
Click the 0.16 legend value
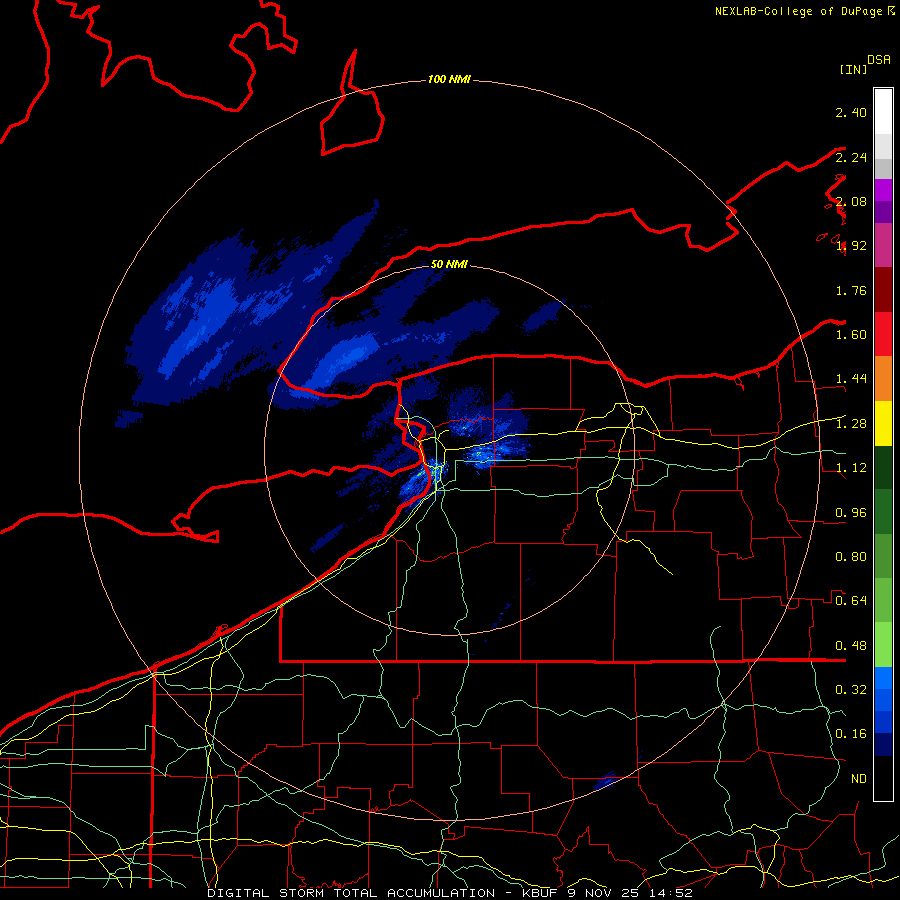[x=851, y=734]
